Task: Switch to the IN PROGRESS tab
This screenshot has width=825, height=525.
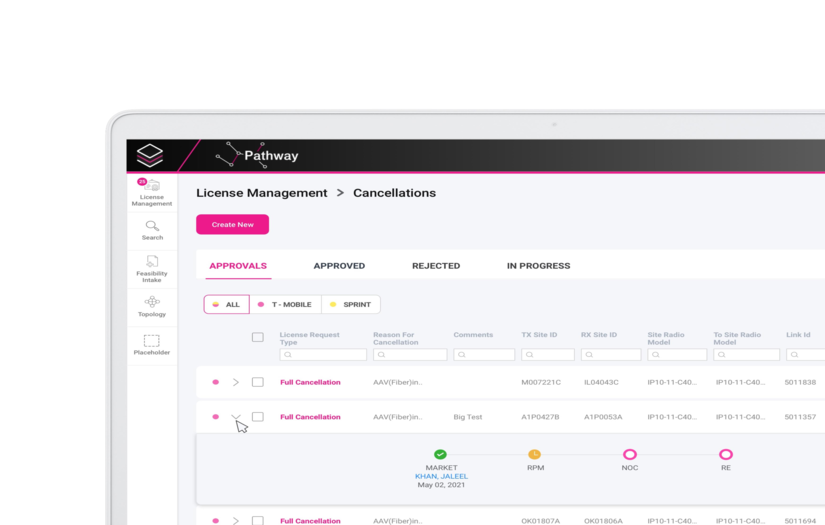Action: [538, 266]
